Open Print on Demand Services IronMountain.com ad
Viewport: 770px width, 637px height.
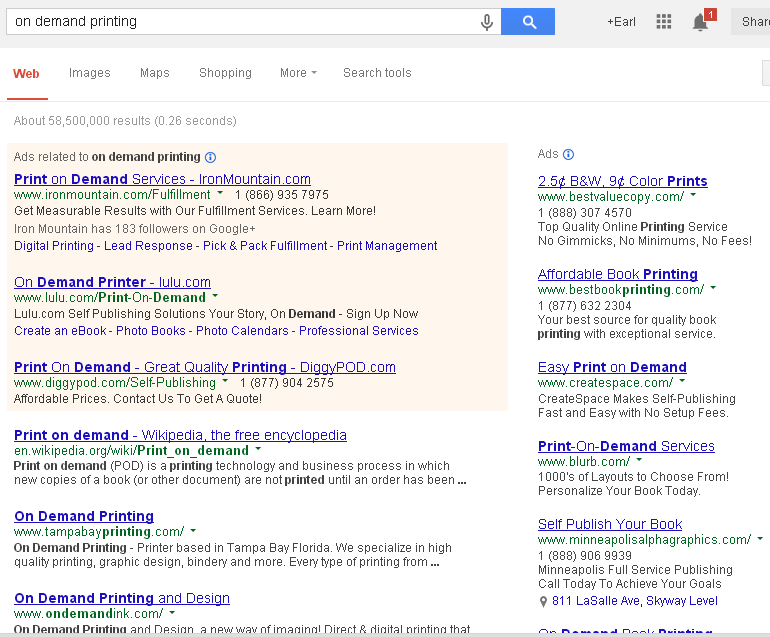[x=163, y=179]
